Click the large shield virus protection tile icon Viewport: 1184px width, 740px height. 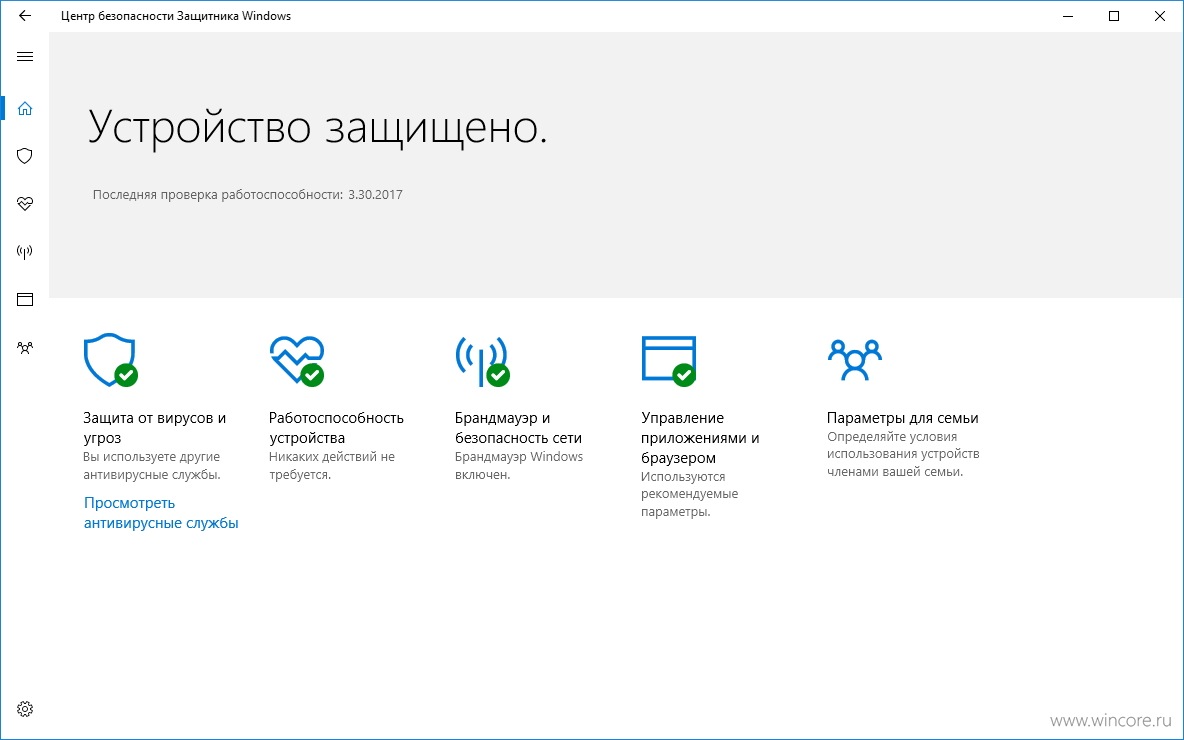click(110, 360)
